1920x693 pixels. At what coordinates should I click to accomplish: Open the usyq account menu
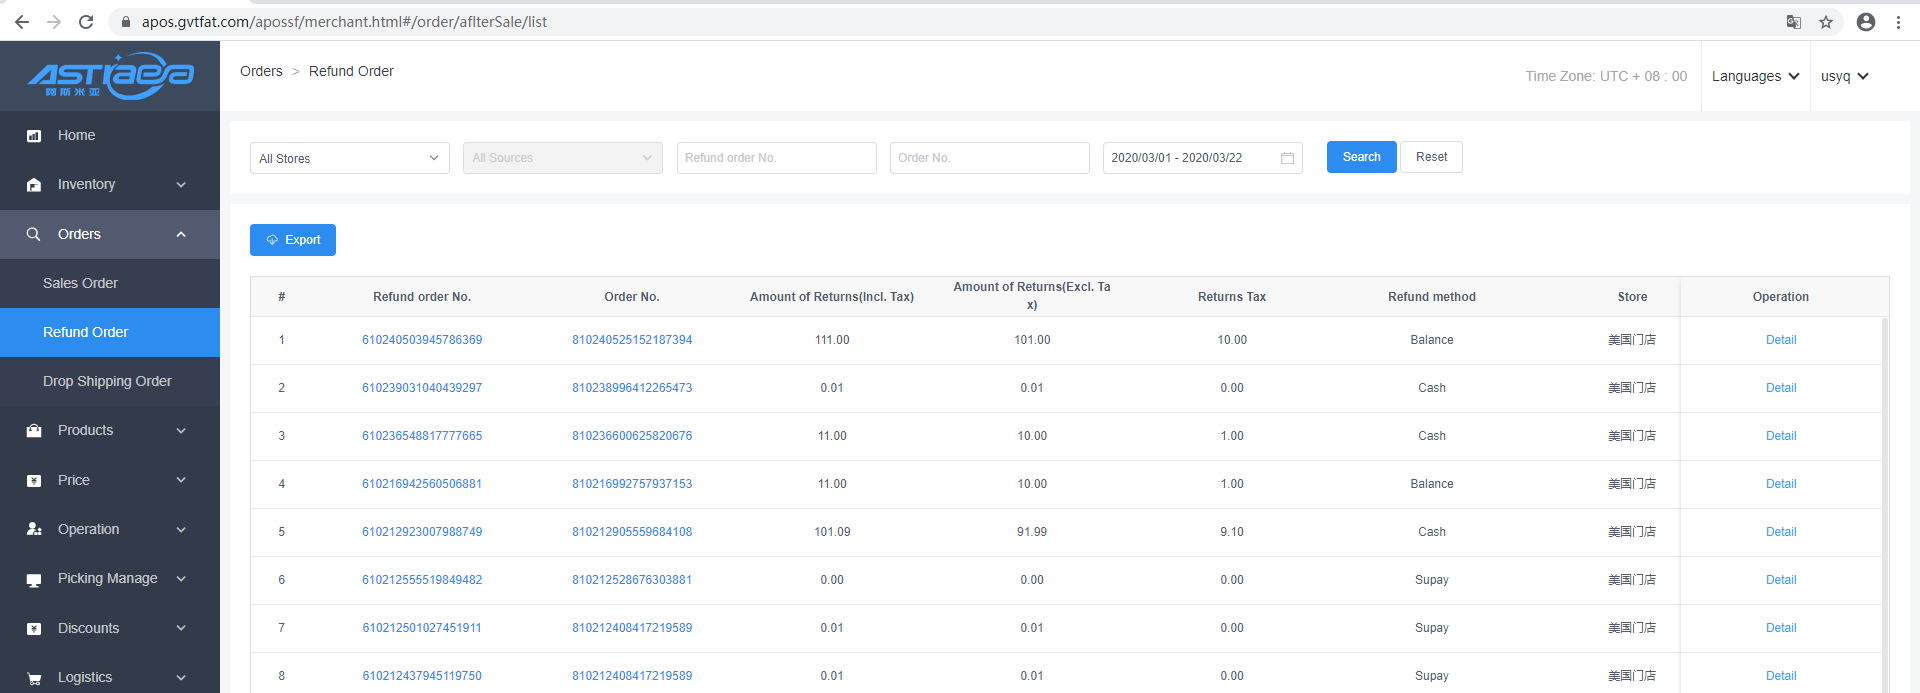coord(1844,76)
